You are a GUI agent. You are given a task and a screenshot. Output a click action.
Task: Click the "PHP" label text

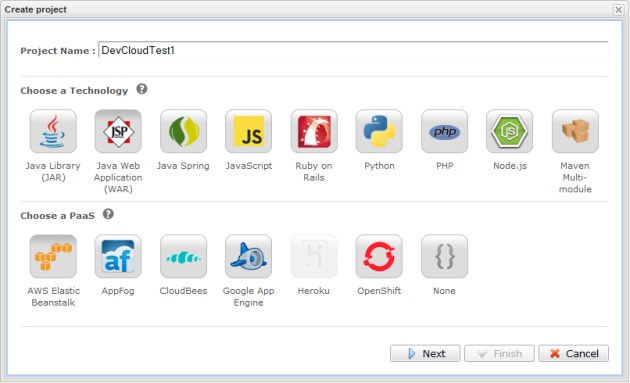pos(445,166)
